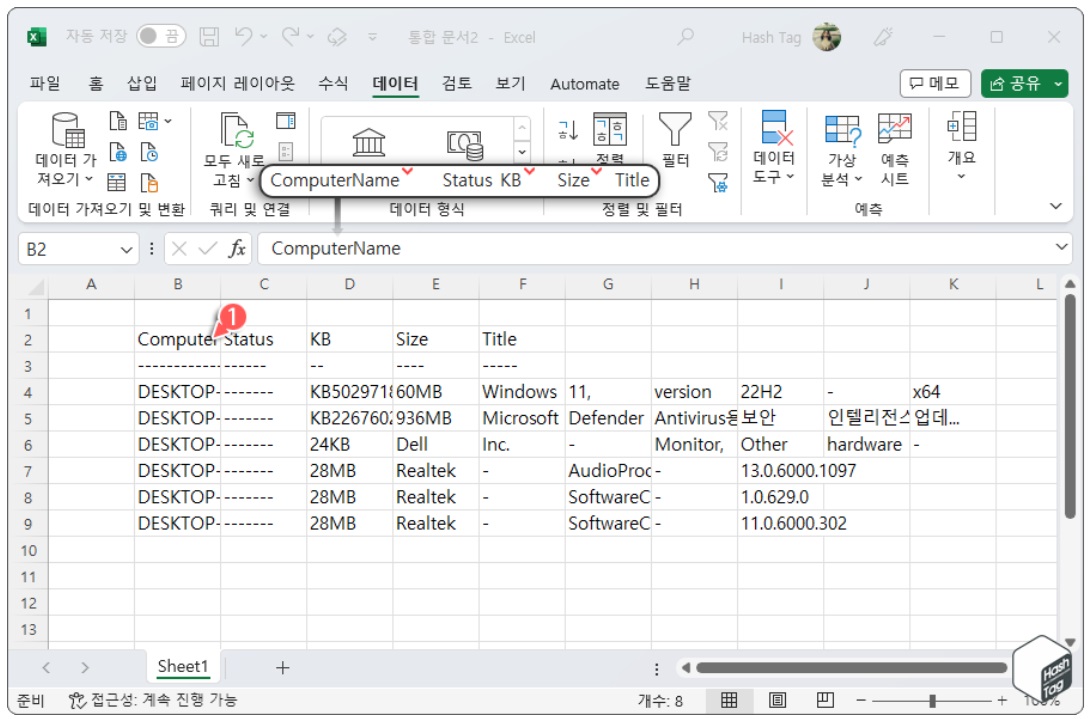Click the horizontal scrollbar thumb
This screenshot has width=1091, height=719.
pyautogui.click(x=852, y=668)
